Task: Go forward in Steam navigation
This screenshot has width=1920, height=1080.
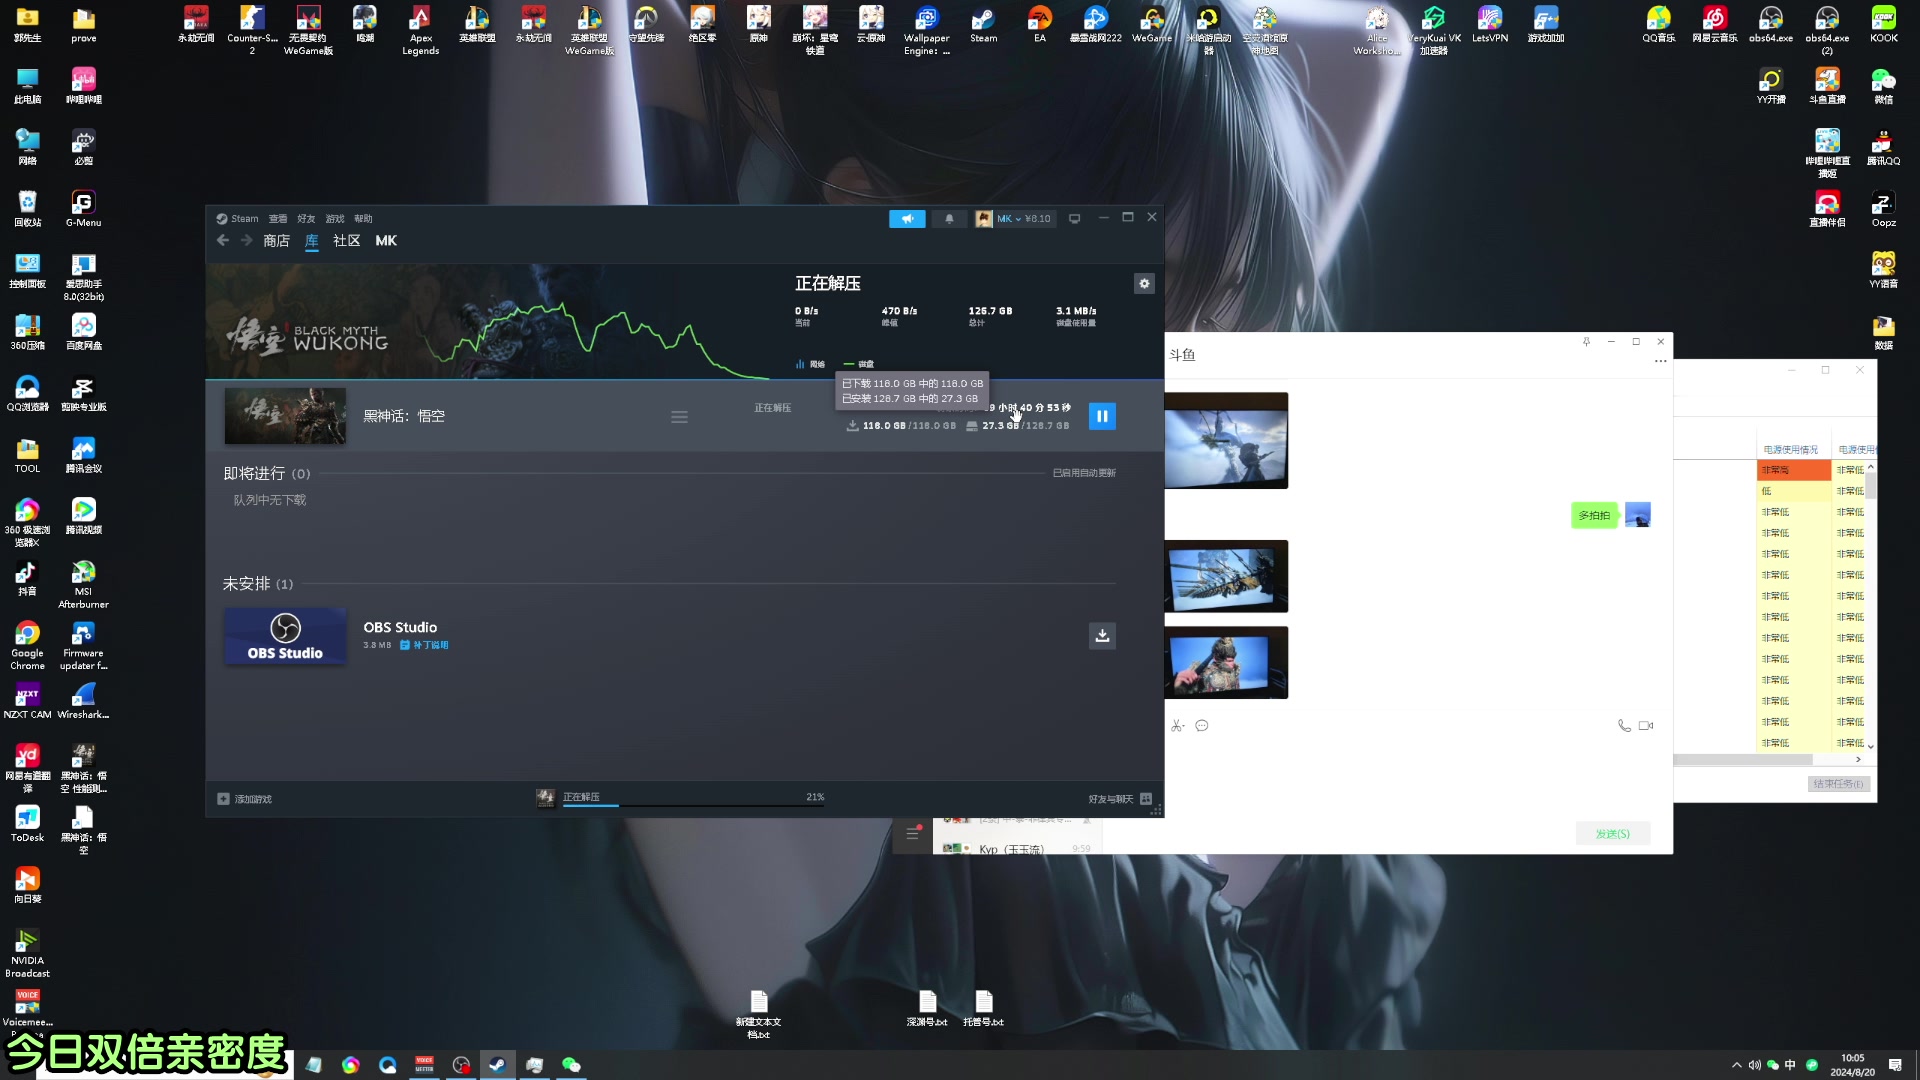Action: 246,241
